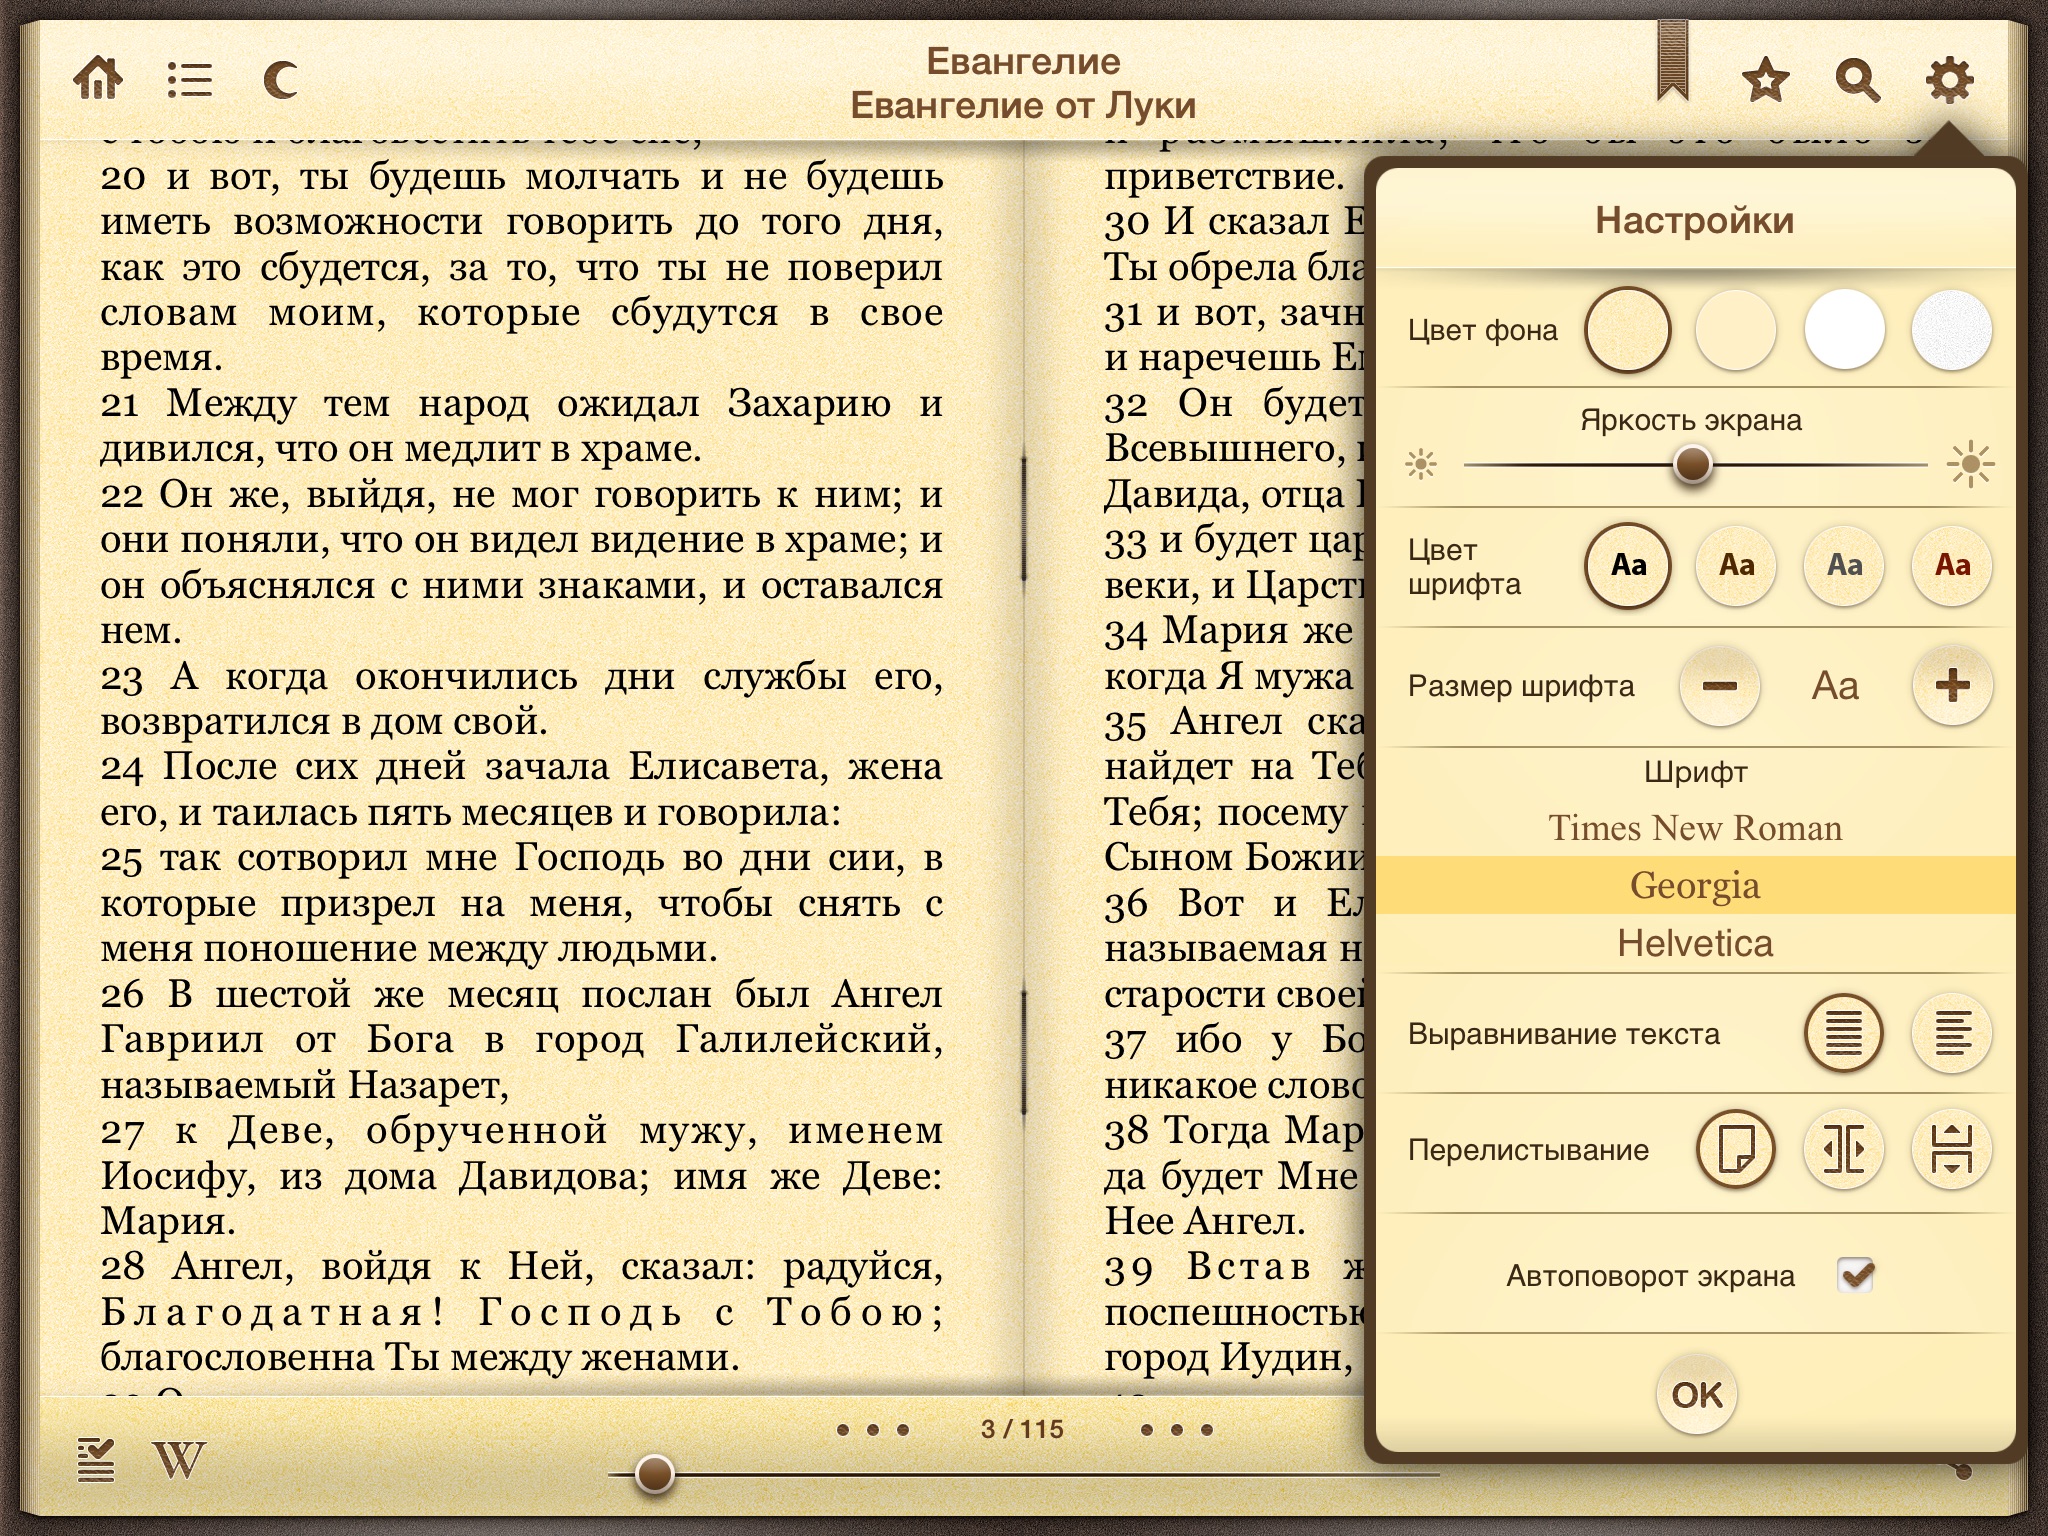Go to the home screen icon
This screenshot has height=1536, width=2048.
pyautogui.click(x=98, y=79)
